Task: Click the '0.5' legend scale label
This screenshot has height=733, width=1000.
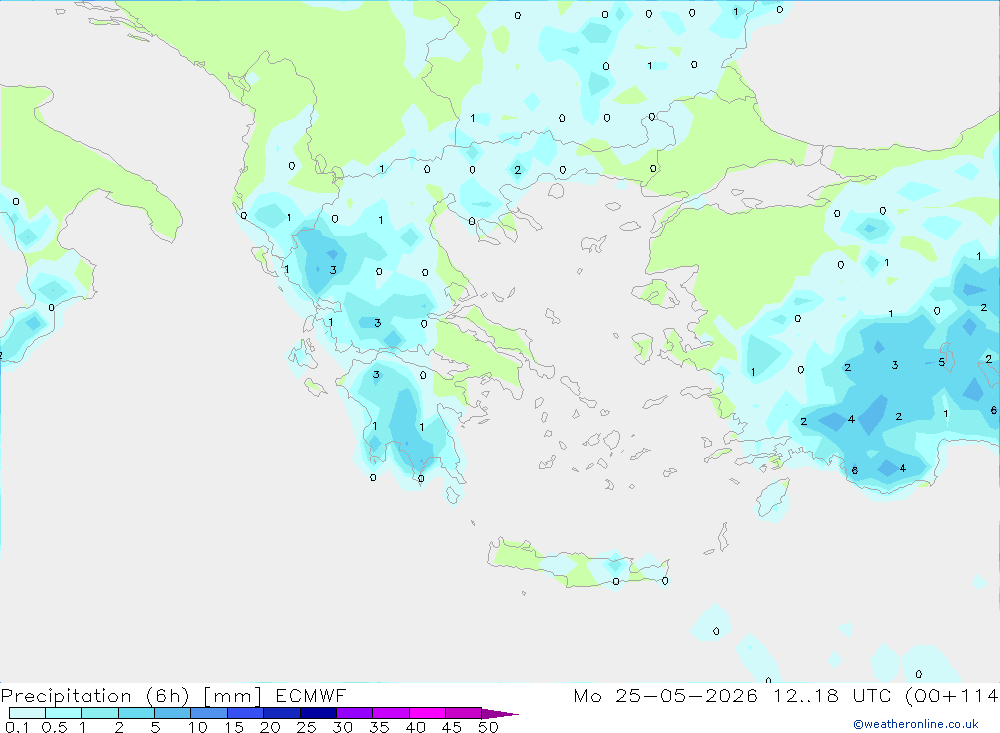Action: tap(54, 727)
